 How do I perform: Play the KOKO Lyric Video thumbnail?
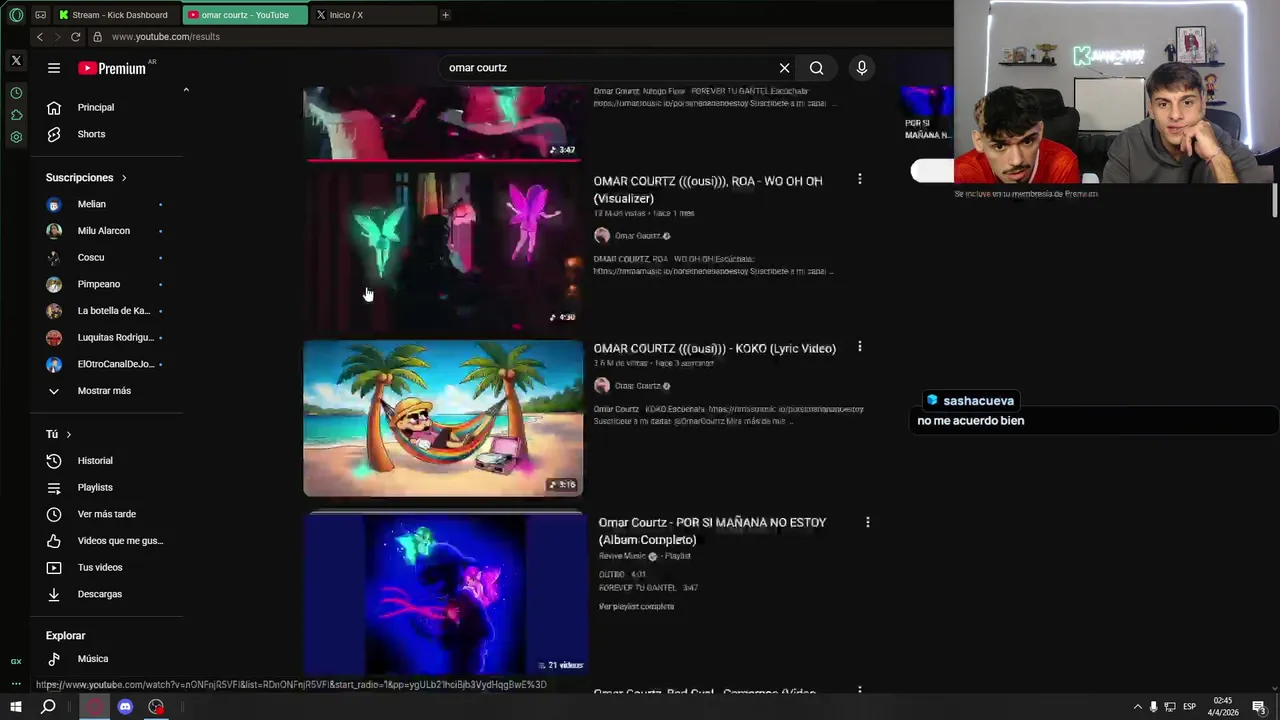(x=443, y=418)
